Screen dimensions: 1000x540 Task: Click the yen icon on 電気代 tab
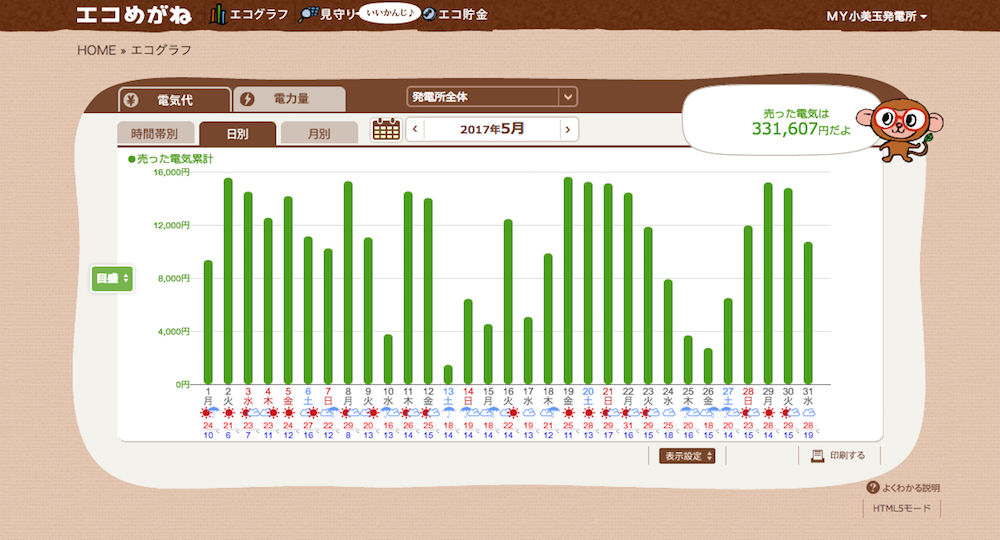click(x=131, y=100)
